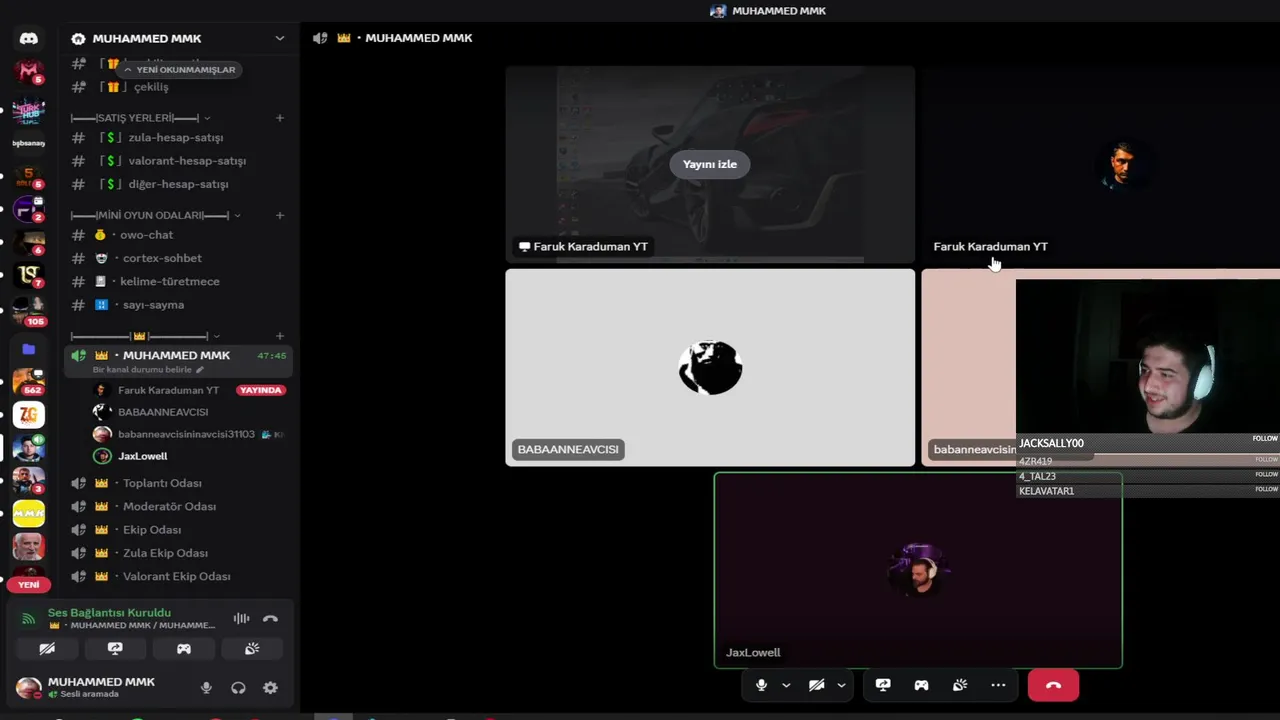
Task: Jump to new mentions via red YENİ button
Action: click(29, 584)
